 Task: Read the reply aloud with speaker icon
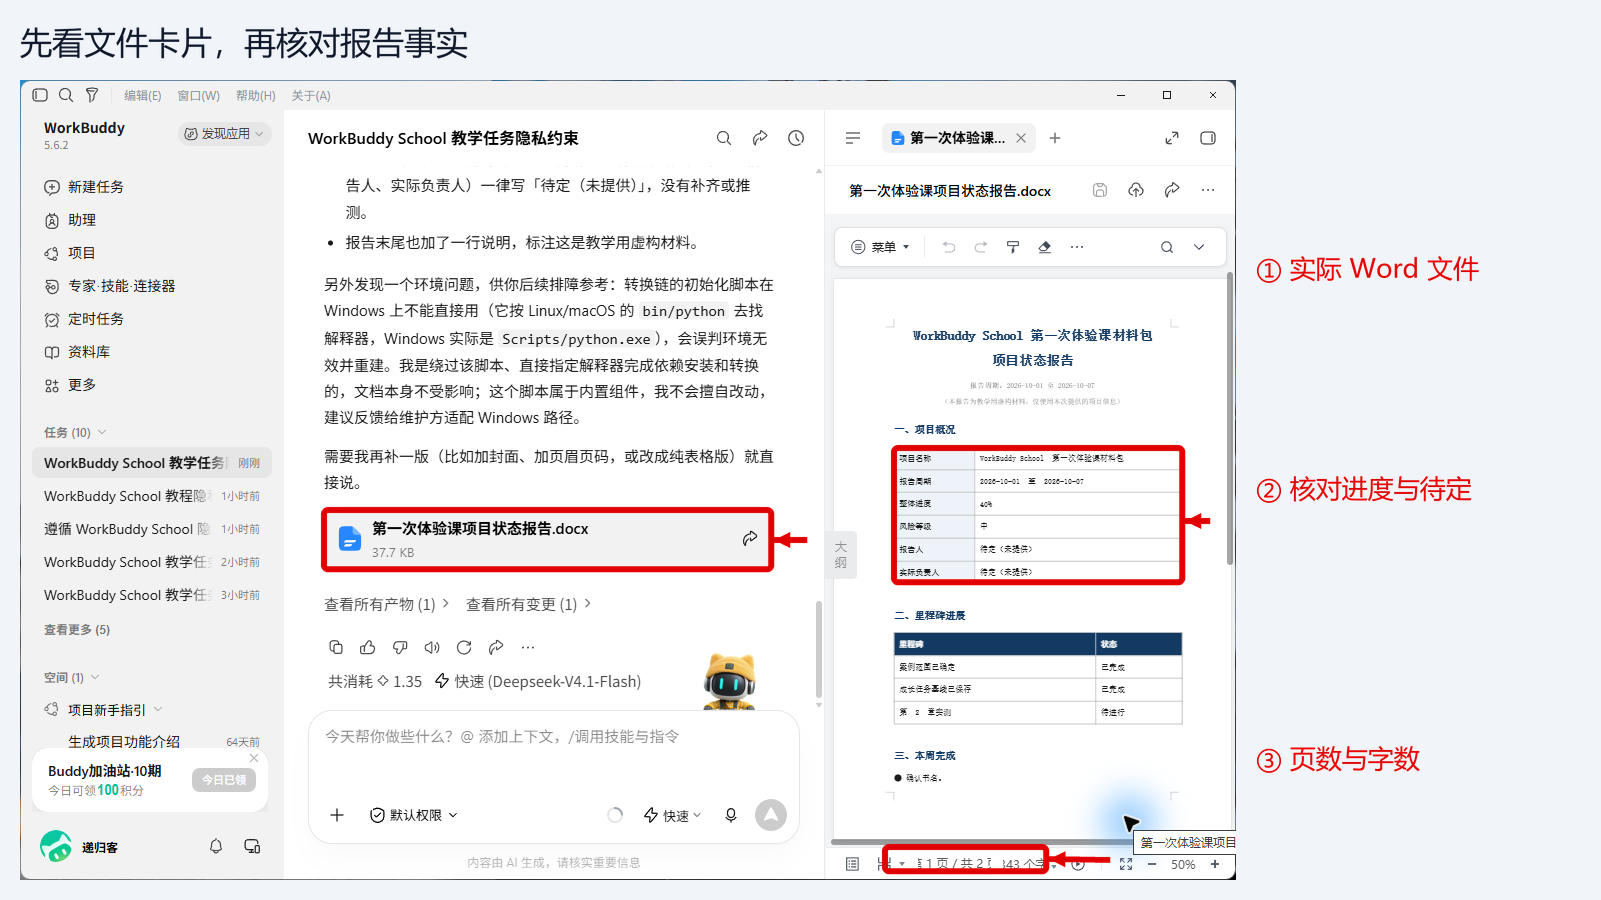[432, 647]
